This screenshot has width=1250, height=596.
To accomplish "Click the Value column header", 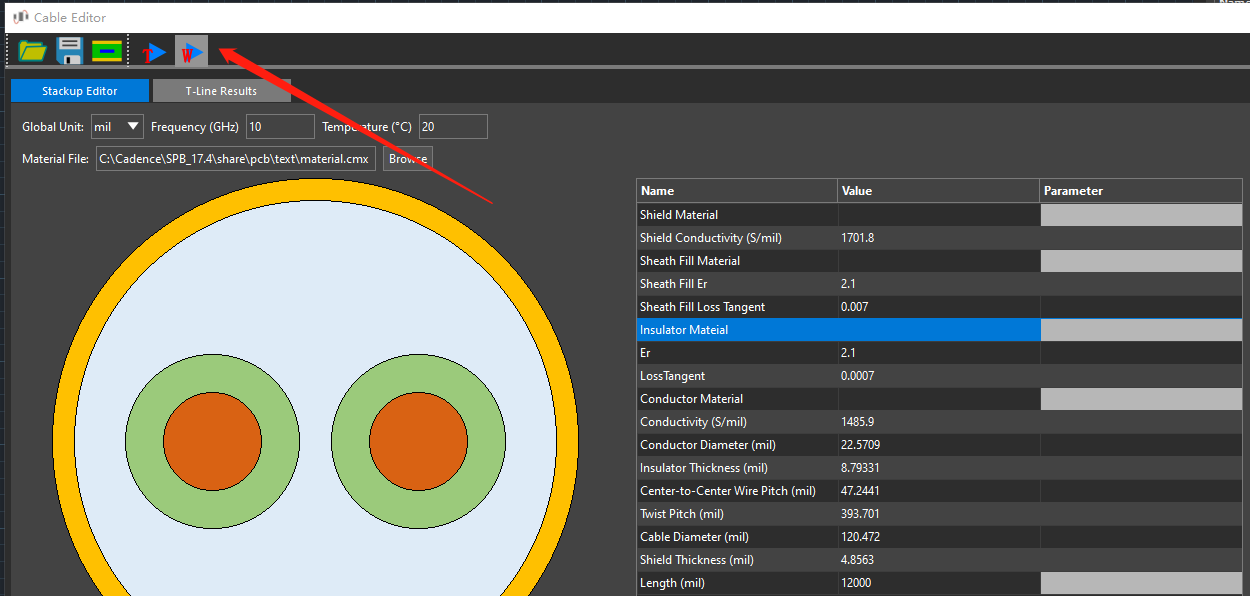I will (x=939, y=190).
